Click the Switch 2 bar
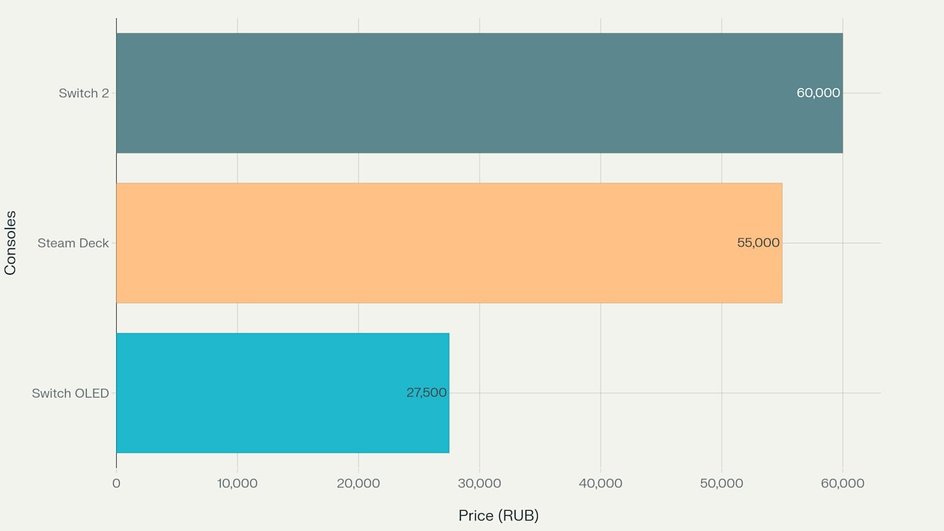The width and height of the screenshot is (944, 531). pyautogui.click(x=479, y=93)
